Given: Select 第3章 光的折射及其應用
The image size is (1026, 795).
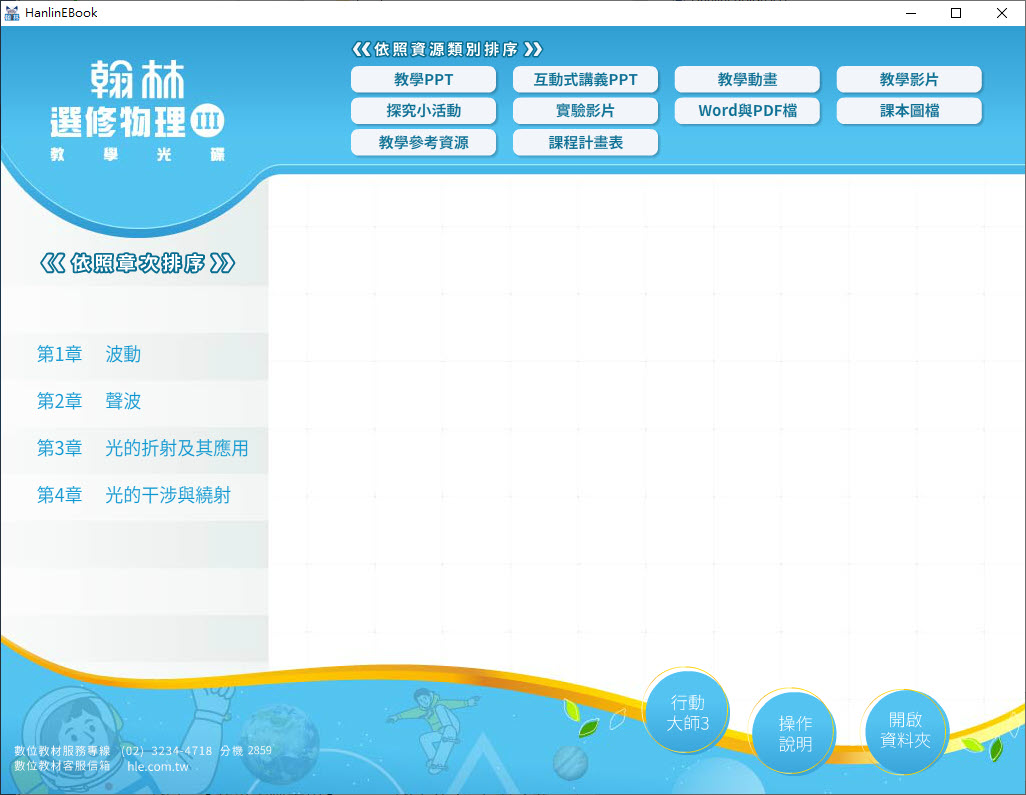Looking at the screenshot, I should coord(142,448).
